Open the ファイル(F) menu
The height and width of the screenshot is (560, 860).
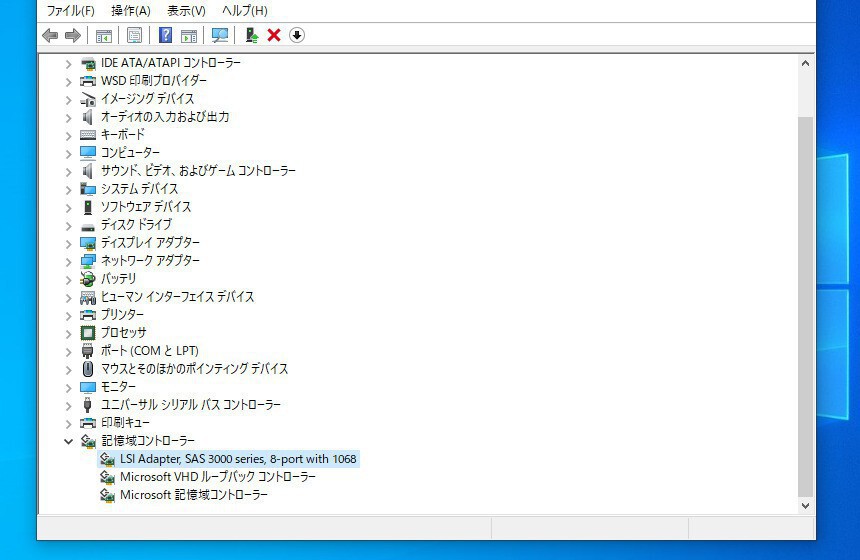[70, 10]
